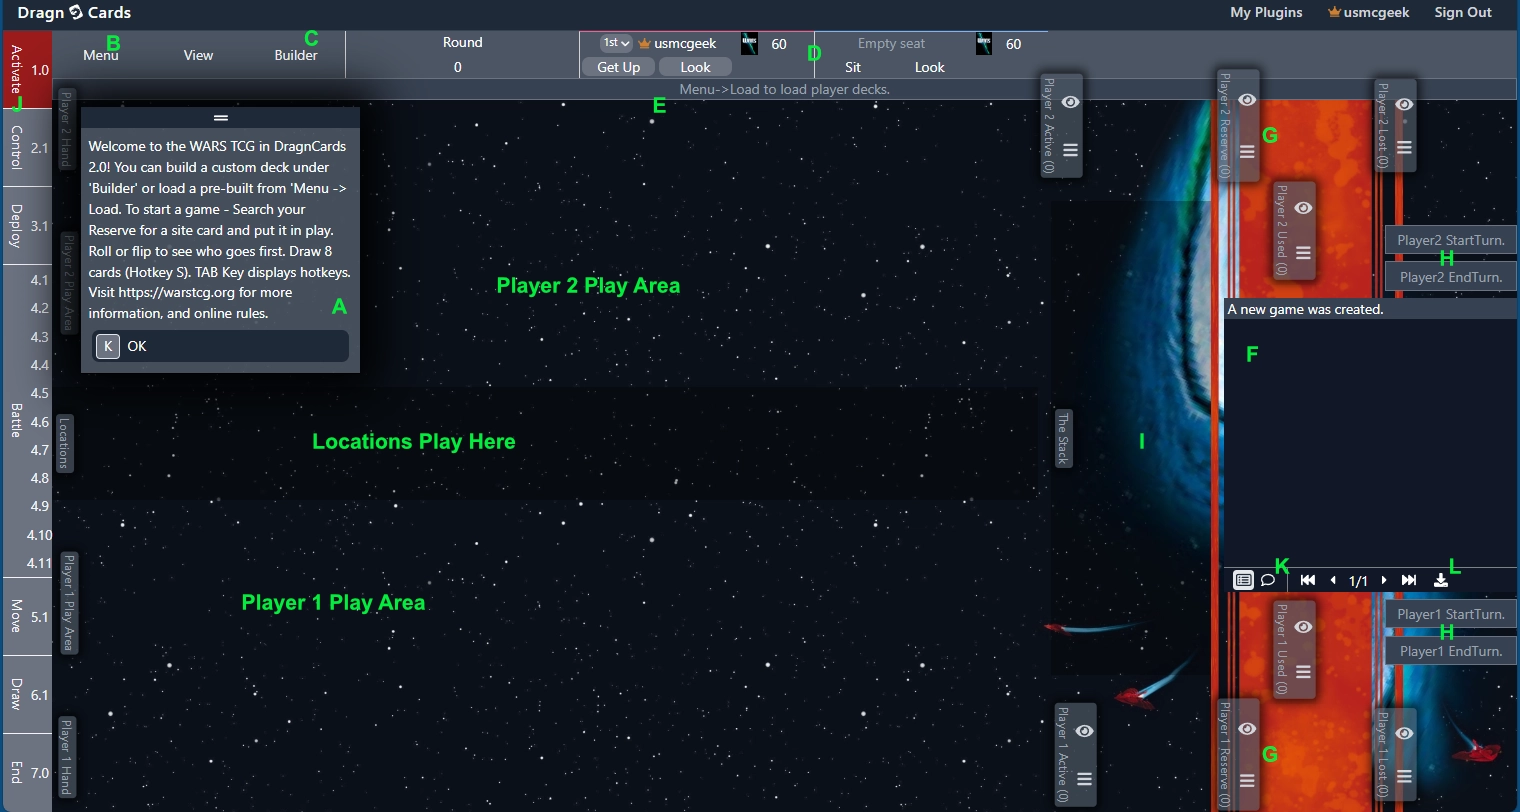Click the game log list view icon
The width and height of the screenshot is (1520, 812).
(1243, 580)
